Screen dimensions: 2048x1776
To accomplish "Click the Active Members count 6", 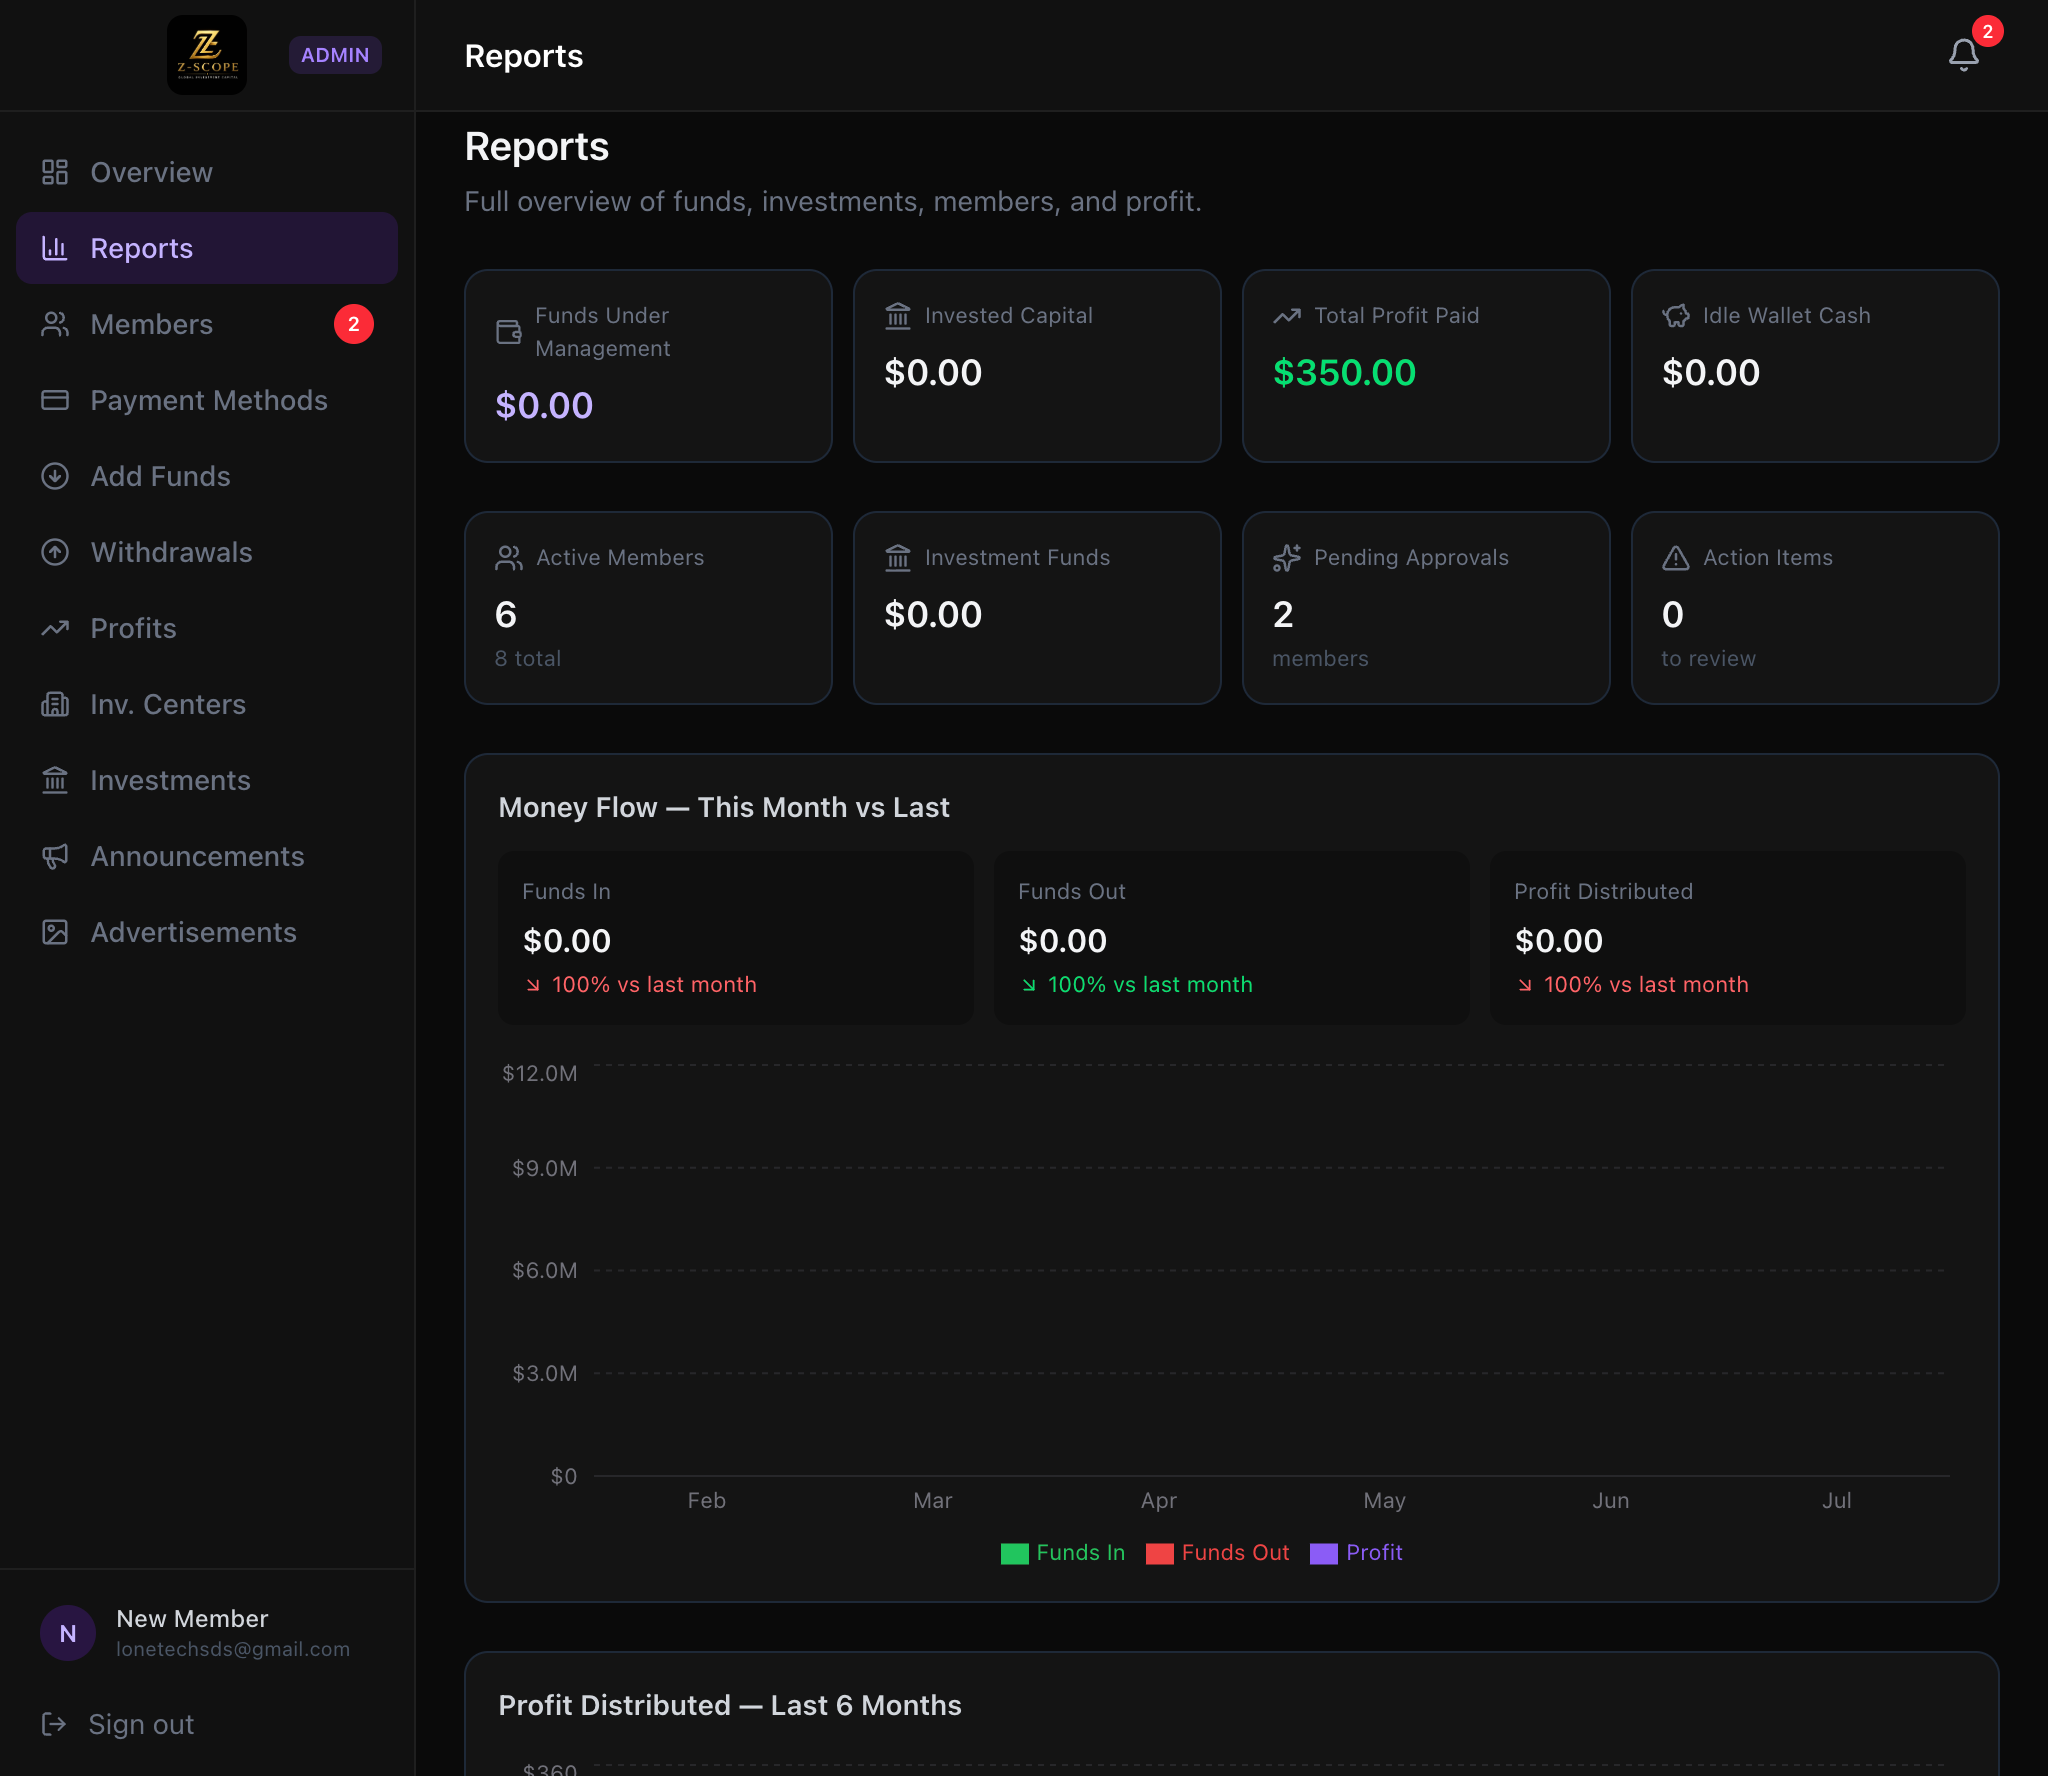I will tap(506, 615).
